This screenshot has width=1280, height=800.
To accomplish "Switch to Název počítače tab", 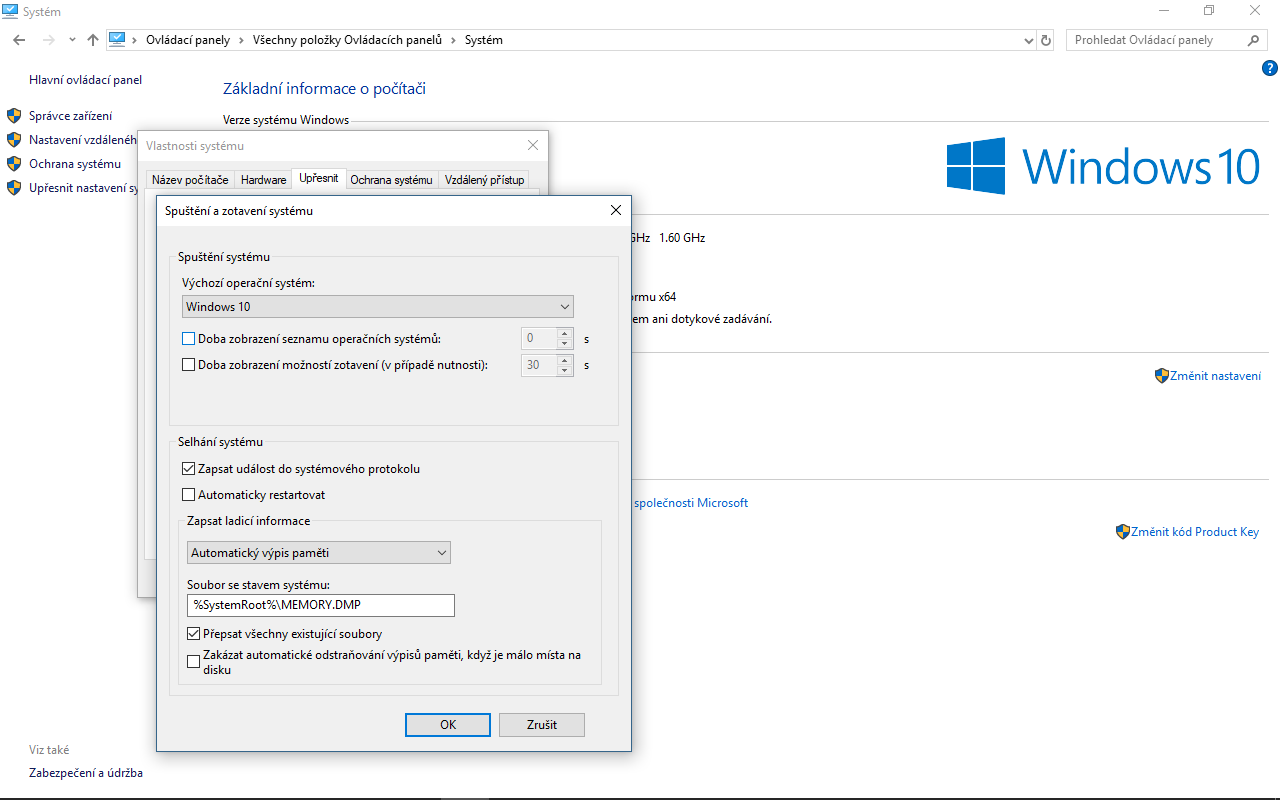I will click(x=190, y=180).
